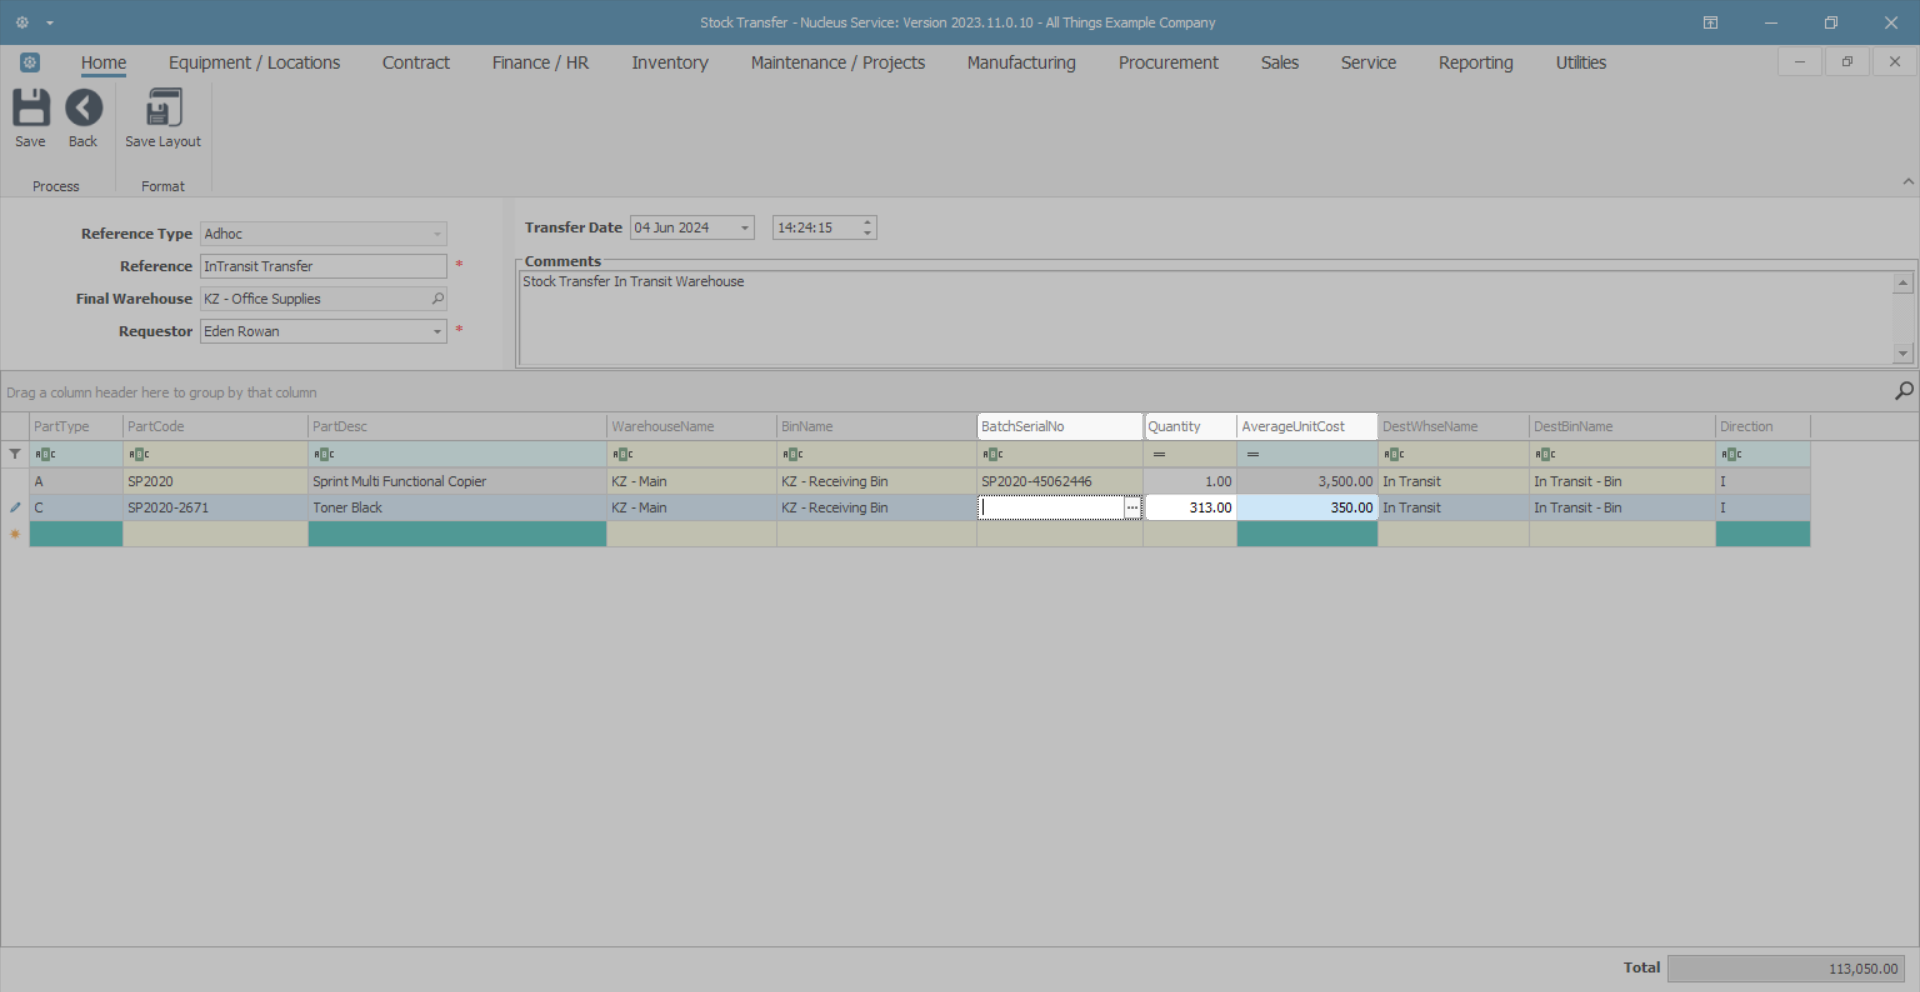This screenshot has width=1920, height=992.
Task: Open the Inventory menu
Action: (670, 62)
